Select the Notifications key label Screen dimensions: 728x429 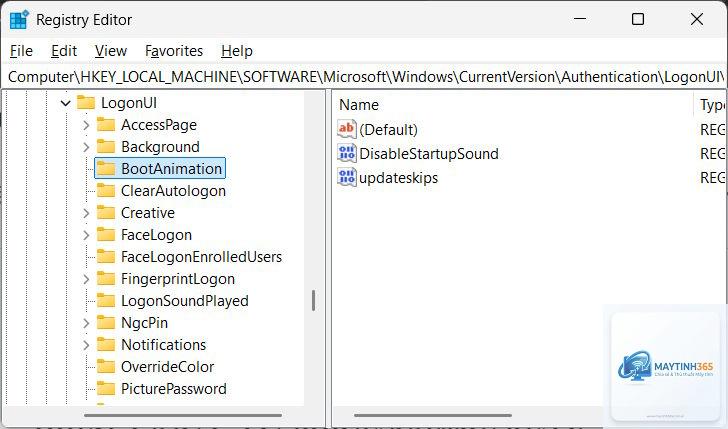(163, 344)
